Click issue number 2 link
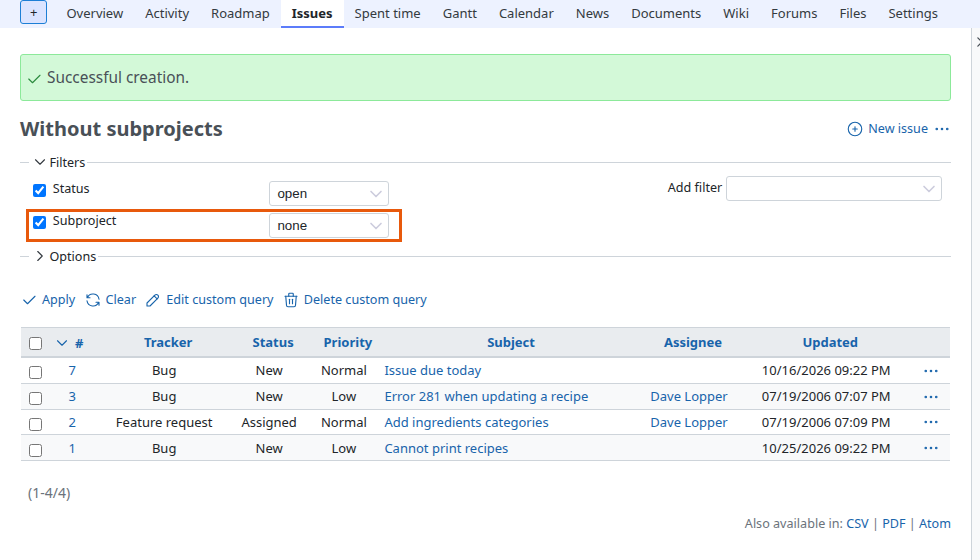 coord(72,422)
